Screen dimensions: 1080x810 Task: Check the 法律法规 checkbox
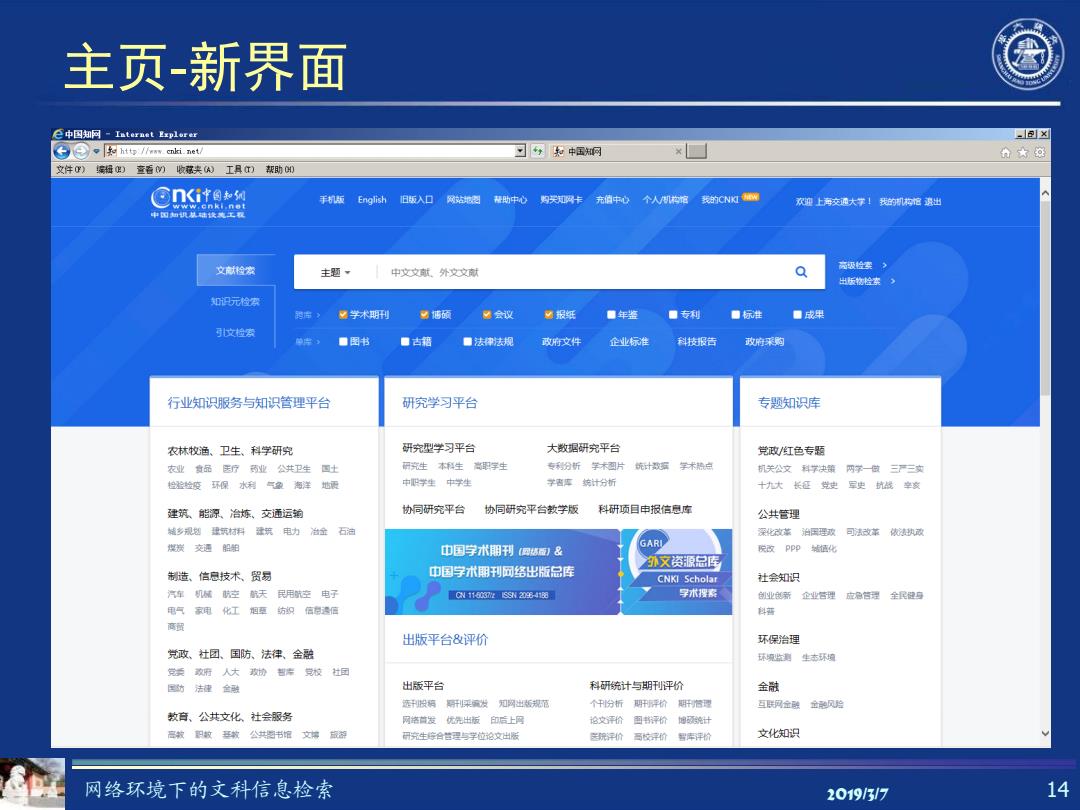tap(468, 342)
